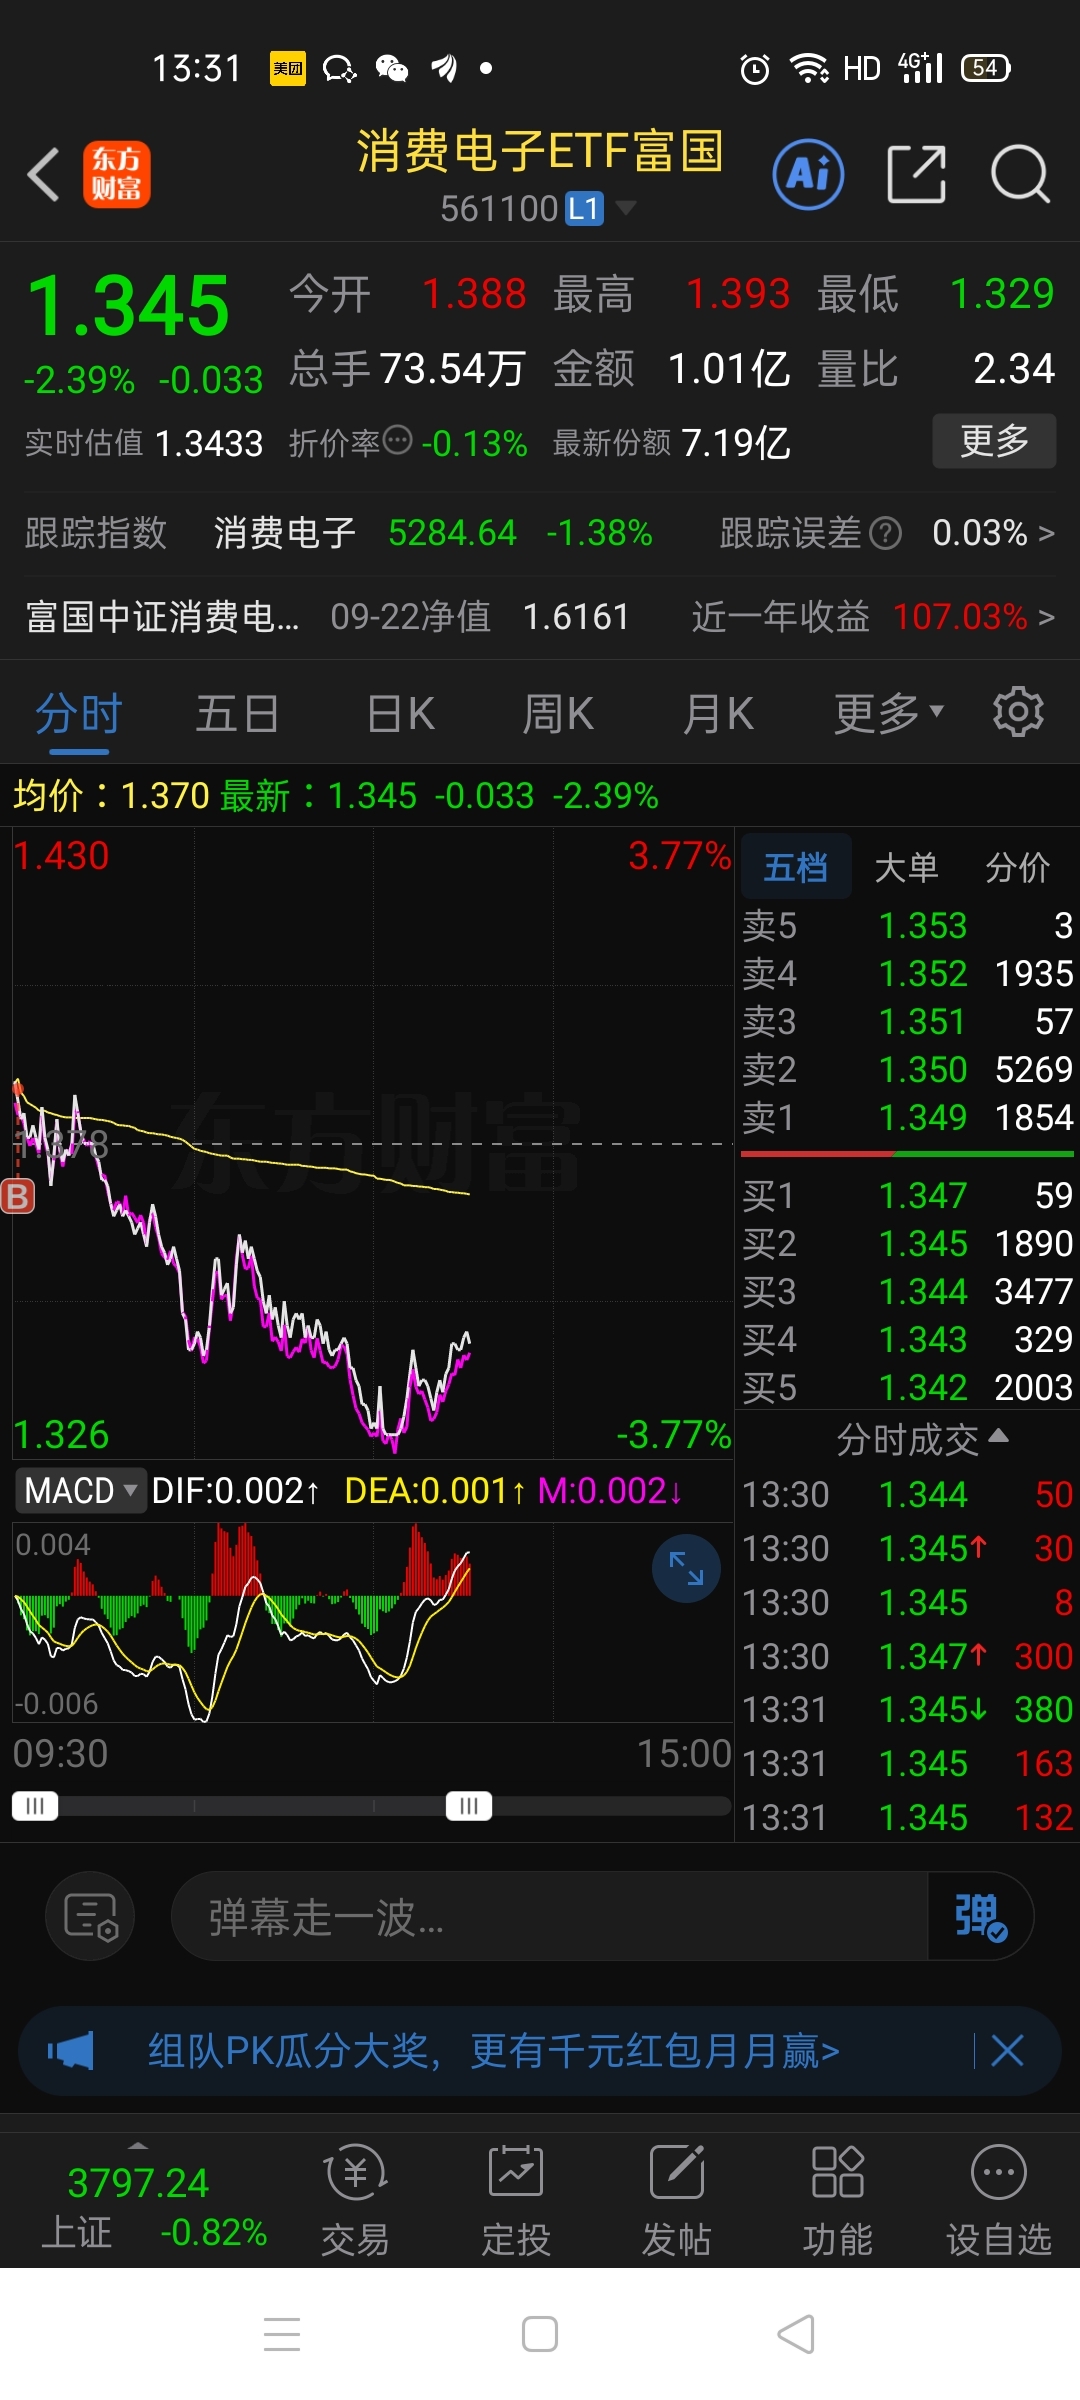Open chart settings gear icon
The image size is (1080, 2400).
(1018, 712)
